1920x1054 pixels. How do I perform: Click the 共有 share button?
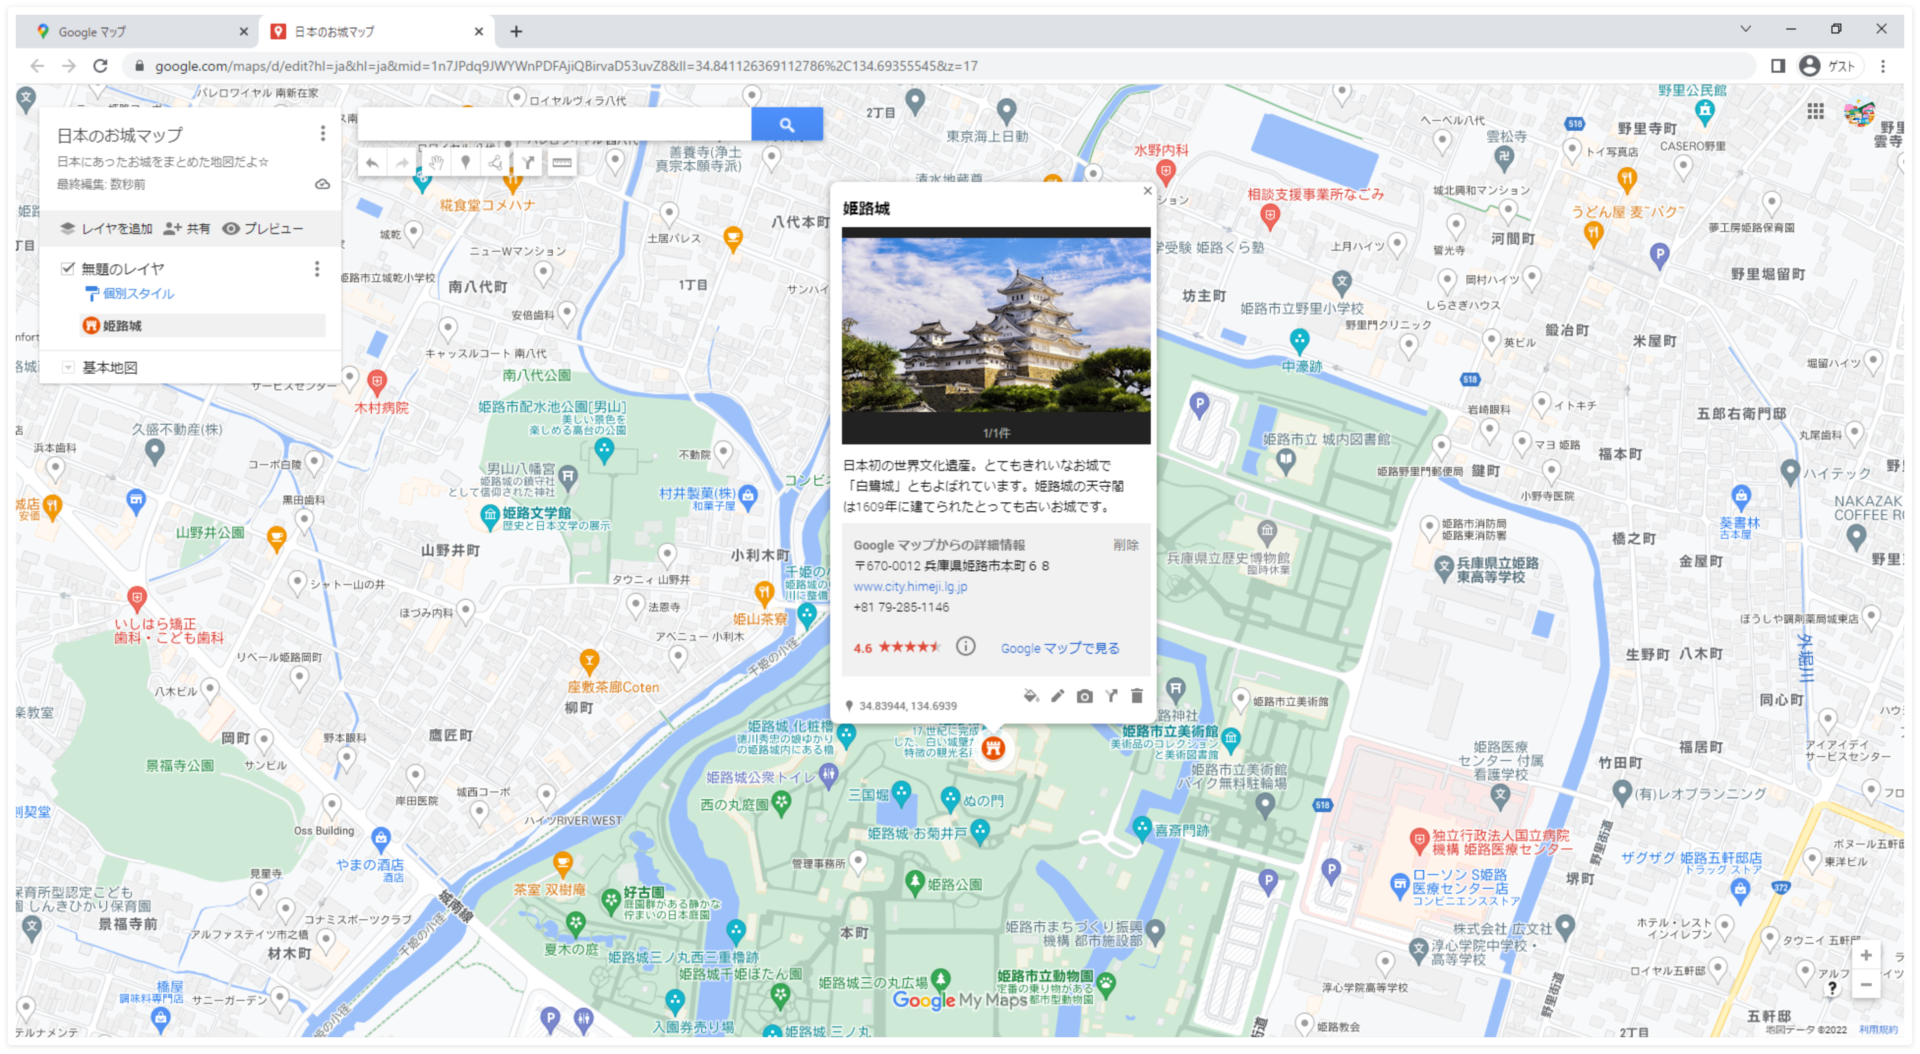(x=187, y=228)
